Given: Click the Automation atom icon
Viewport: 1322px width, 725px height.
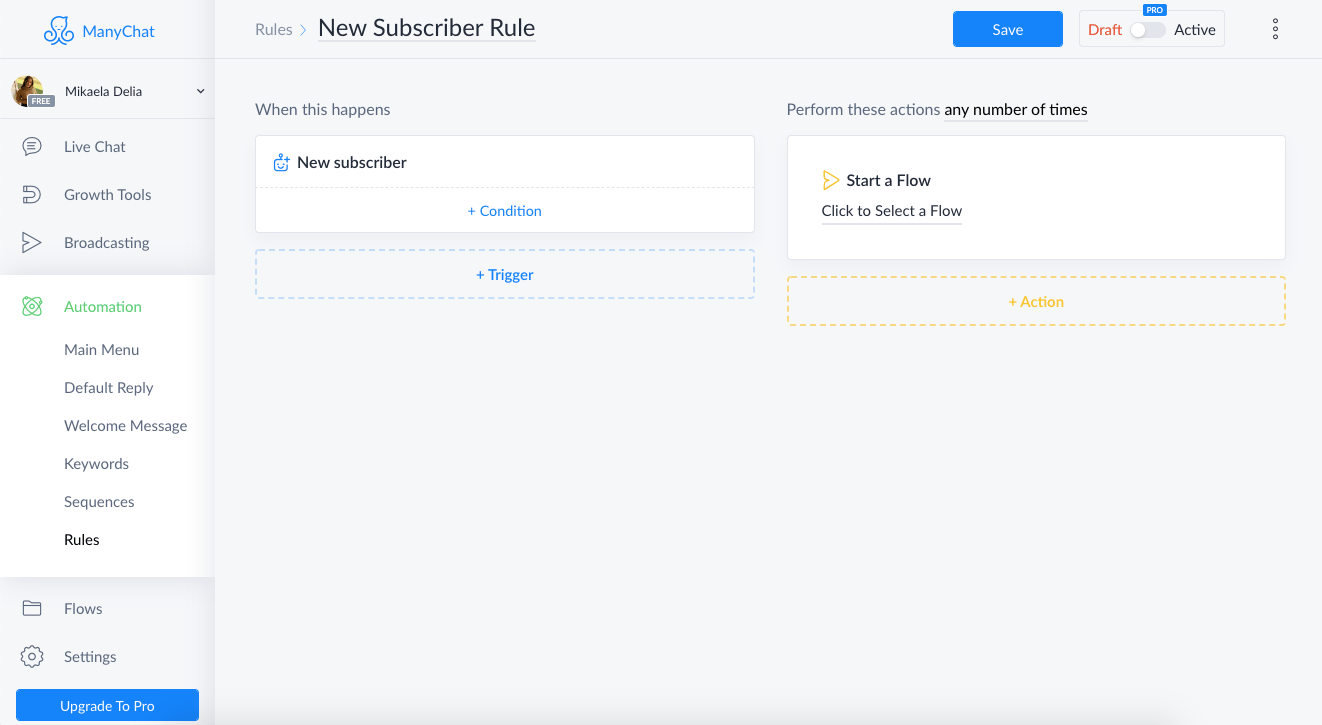Looking at the screenshot, I should click(x=32, y=307).
